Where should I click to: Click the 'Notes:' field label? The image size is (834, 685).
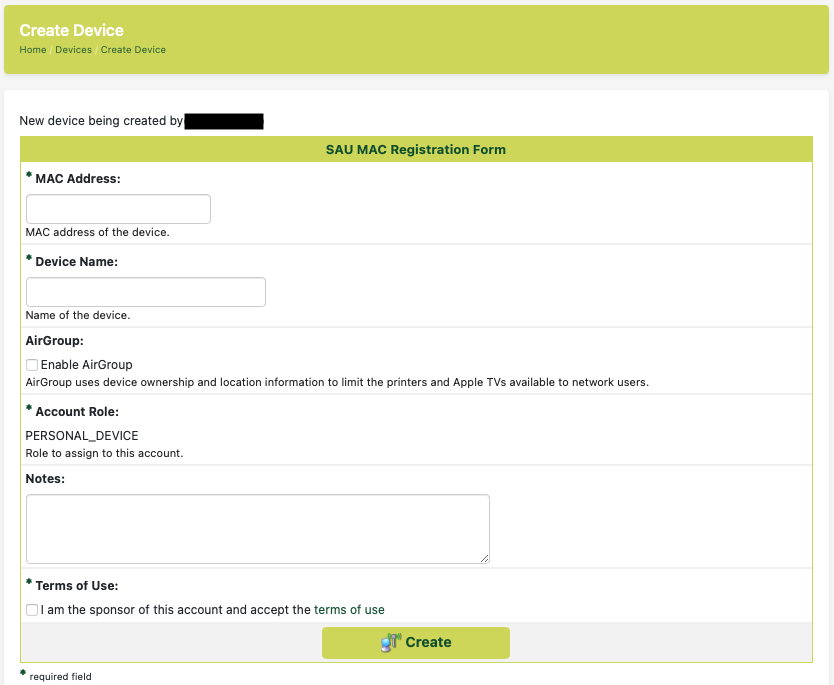[45, 479]
